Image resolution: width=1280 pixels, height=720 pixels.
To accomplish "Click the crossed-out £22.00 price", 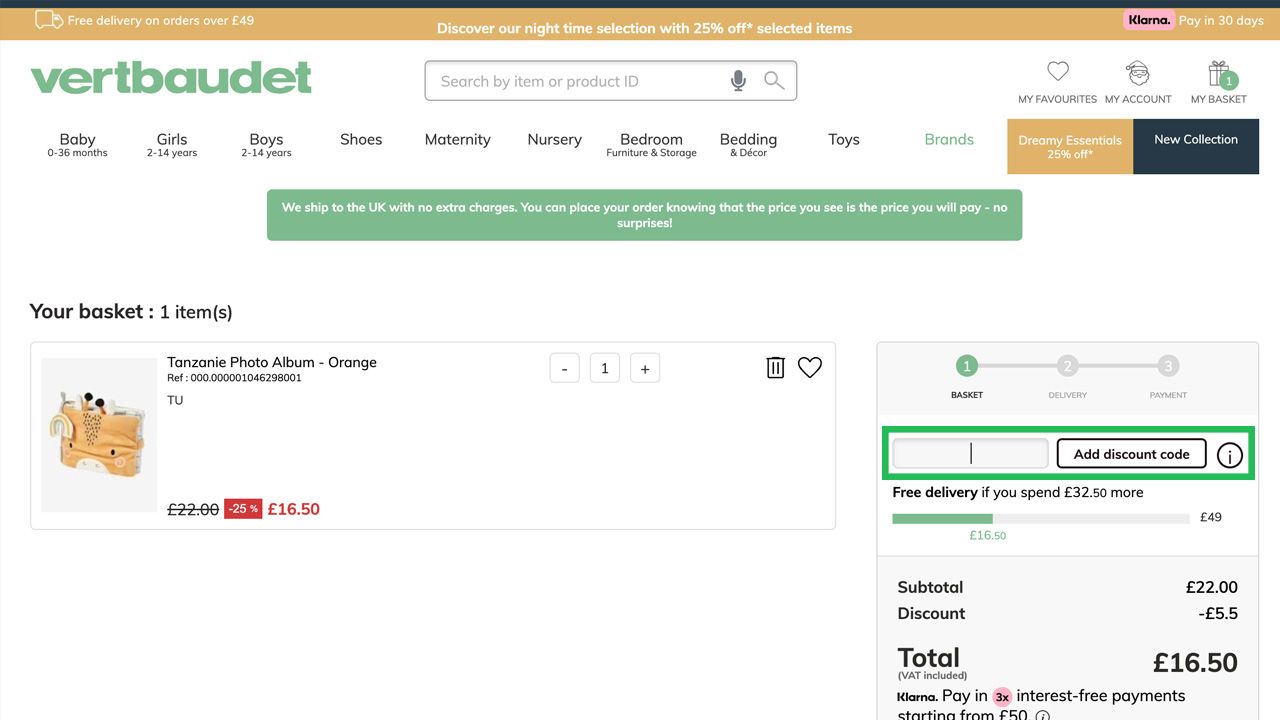I will [x=193, y=509].
